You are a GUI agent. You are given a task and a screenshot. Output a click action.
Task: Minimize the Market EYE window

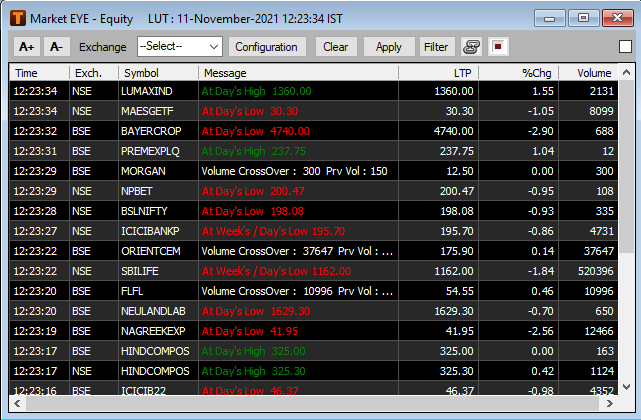[549, 18]
